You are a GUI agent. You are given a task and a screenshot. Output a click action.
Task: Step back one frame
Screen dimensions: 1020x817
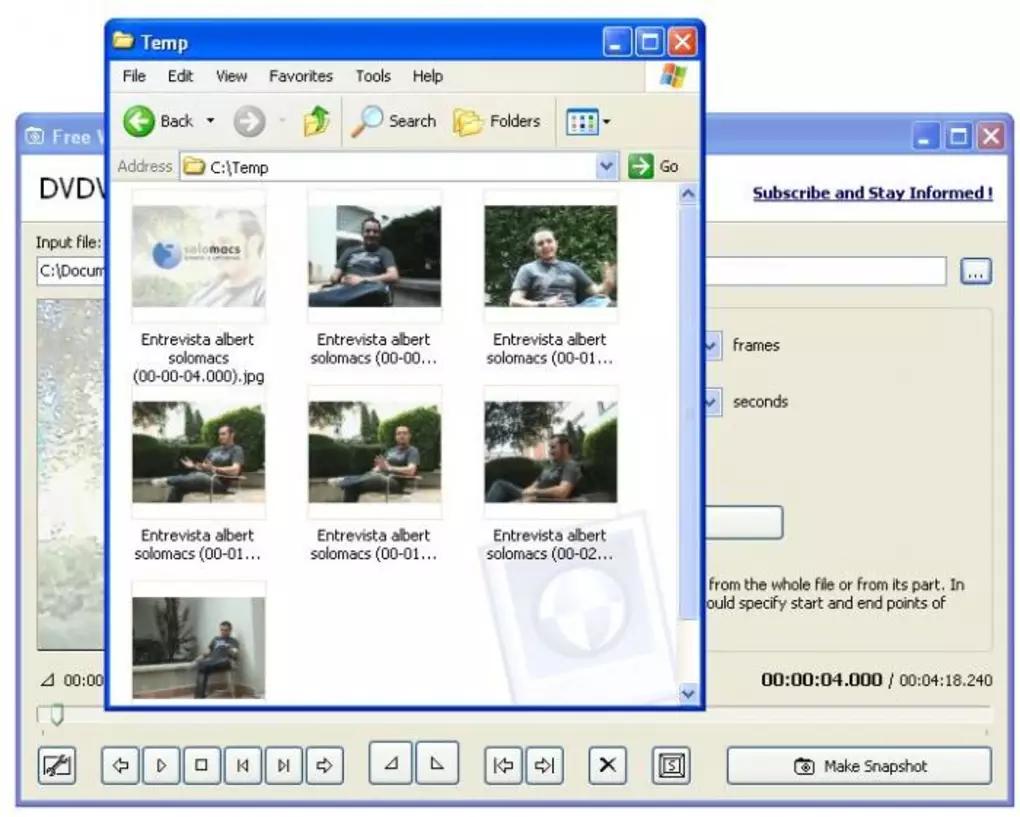242,765
